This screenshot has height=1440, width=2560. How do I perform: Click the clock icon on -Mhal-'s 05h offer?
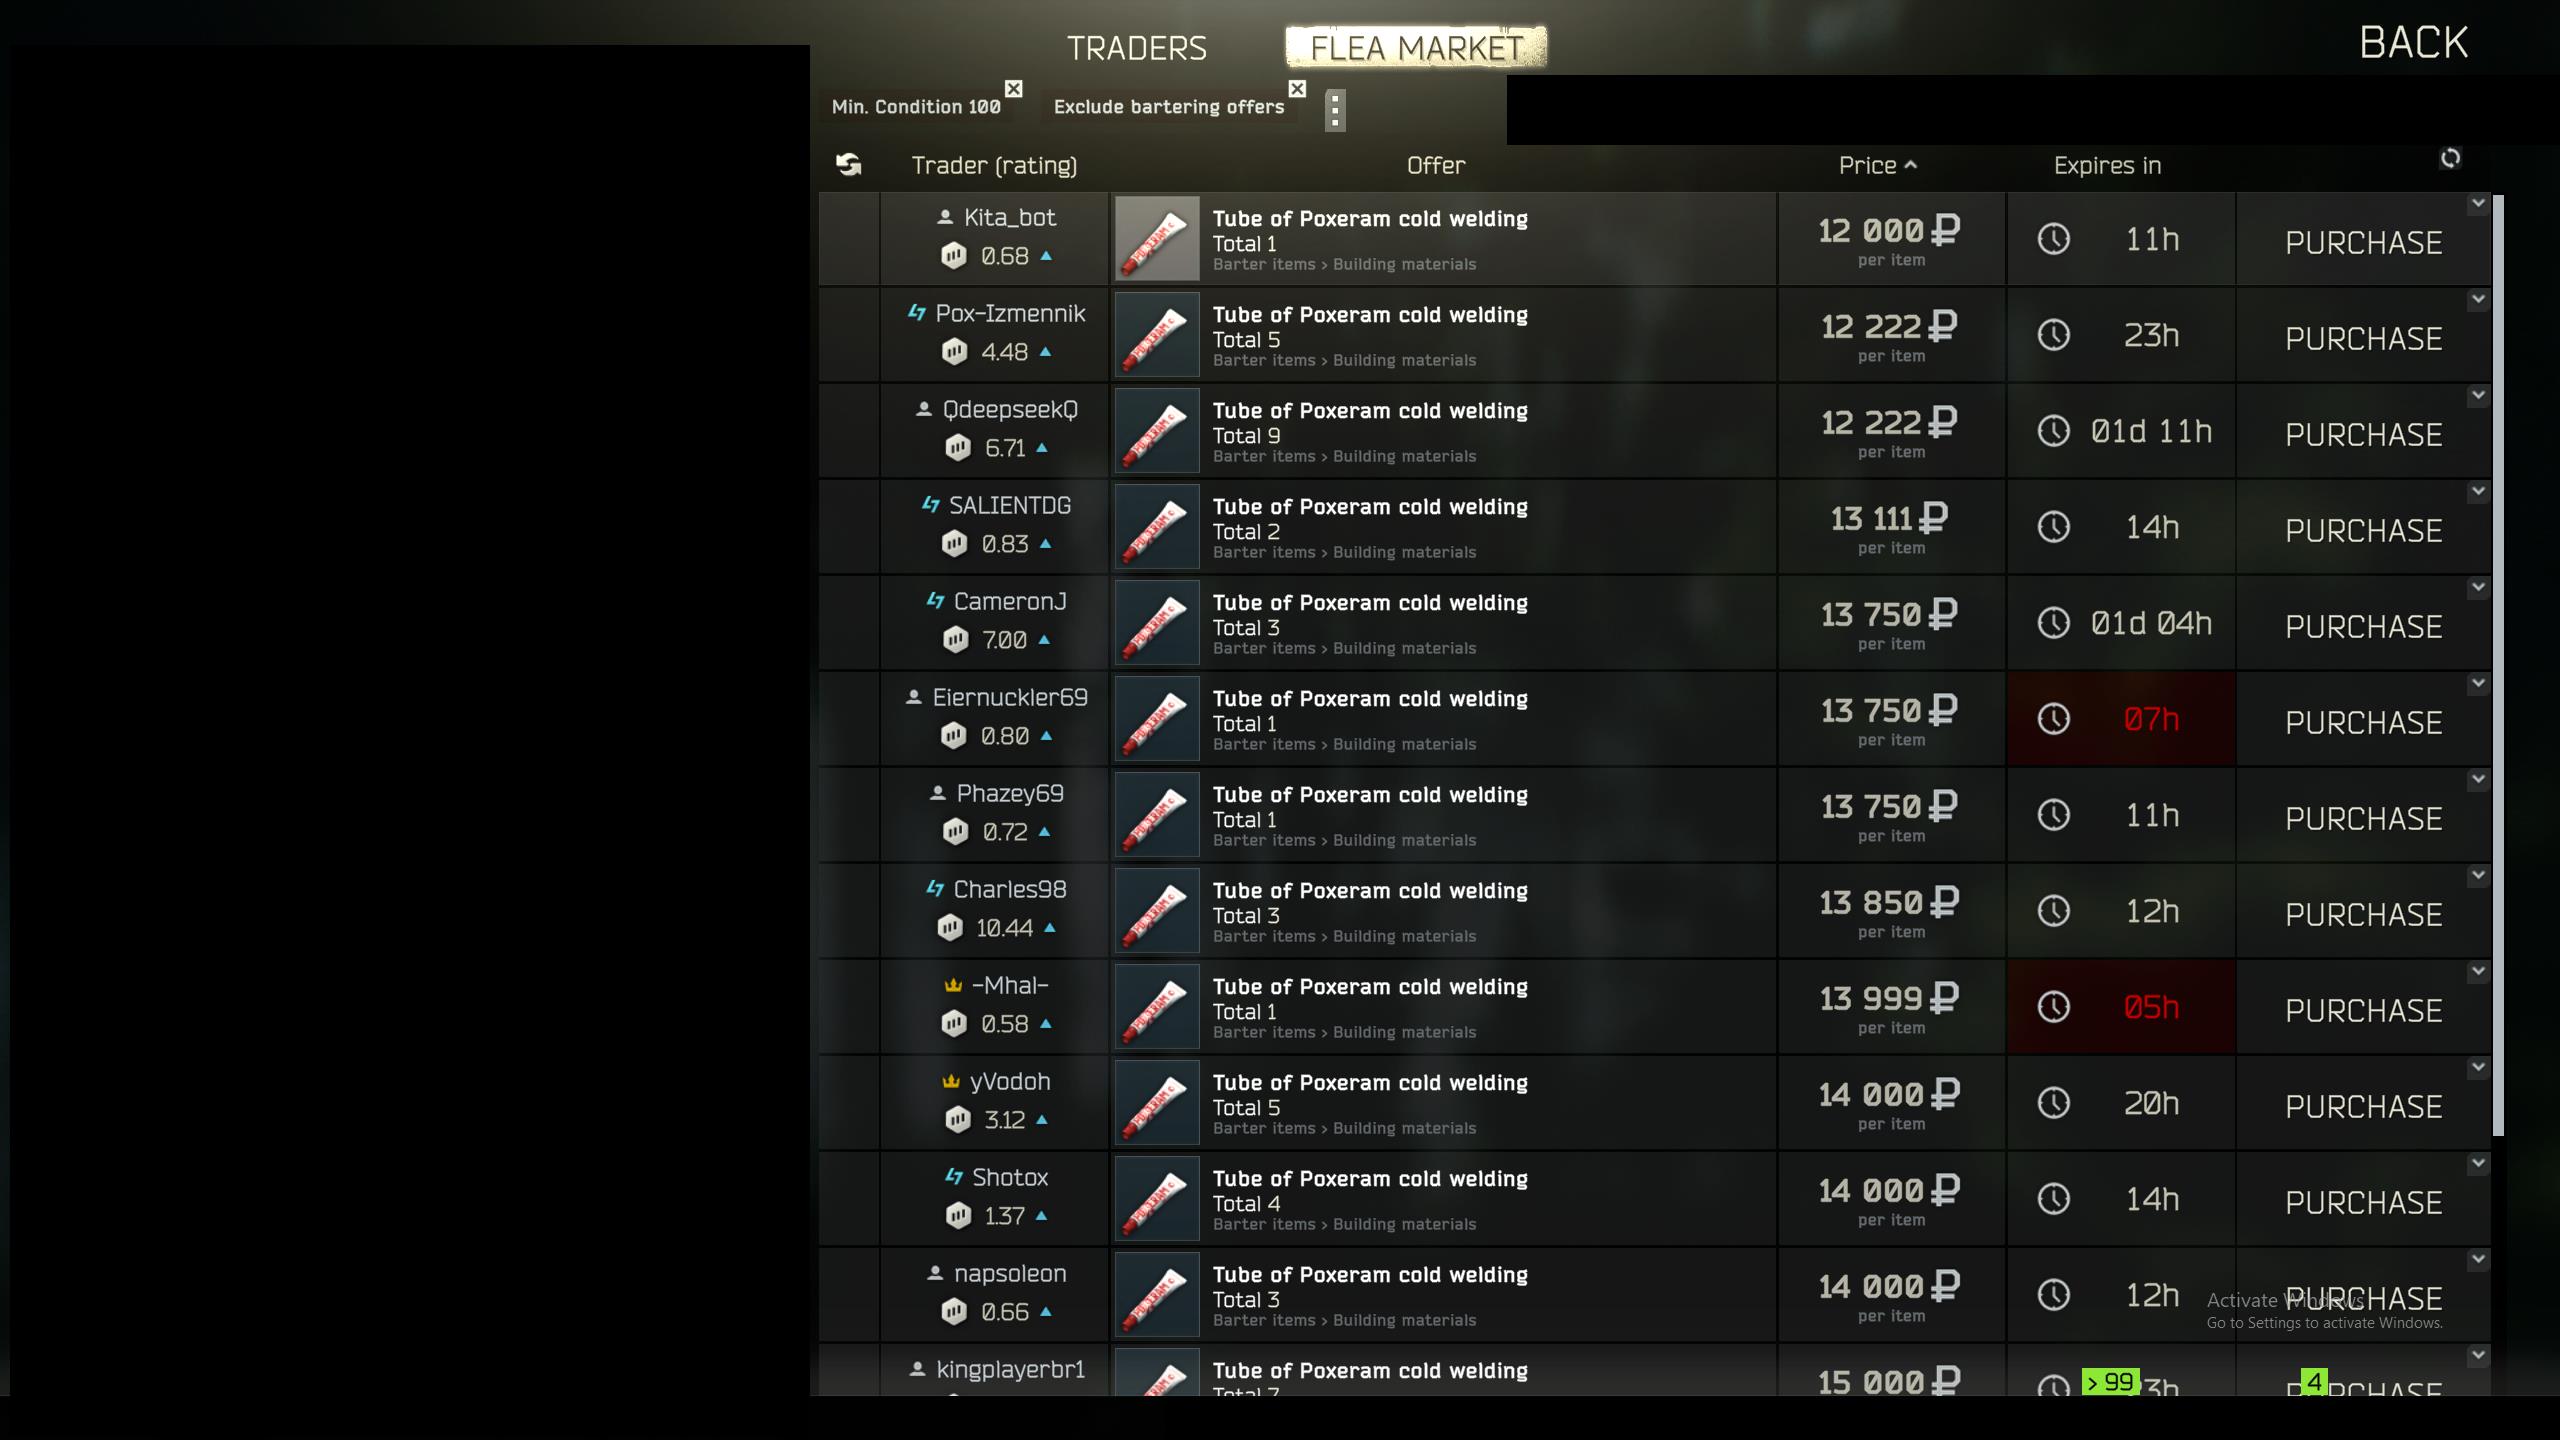coord(2053,1006)
